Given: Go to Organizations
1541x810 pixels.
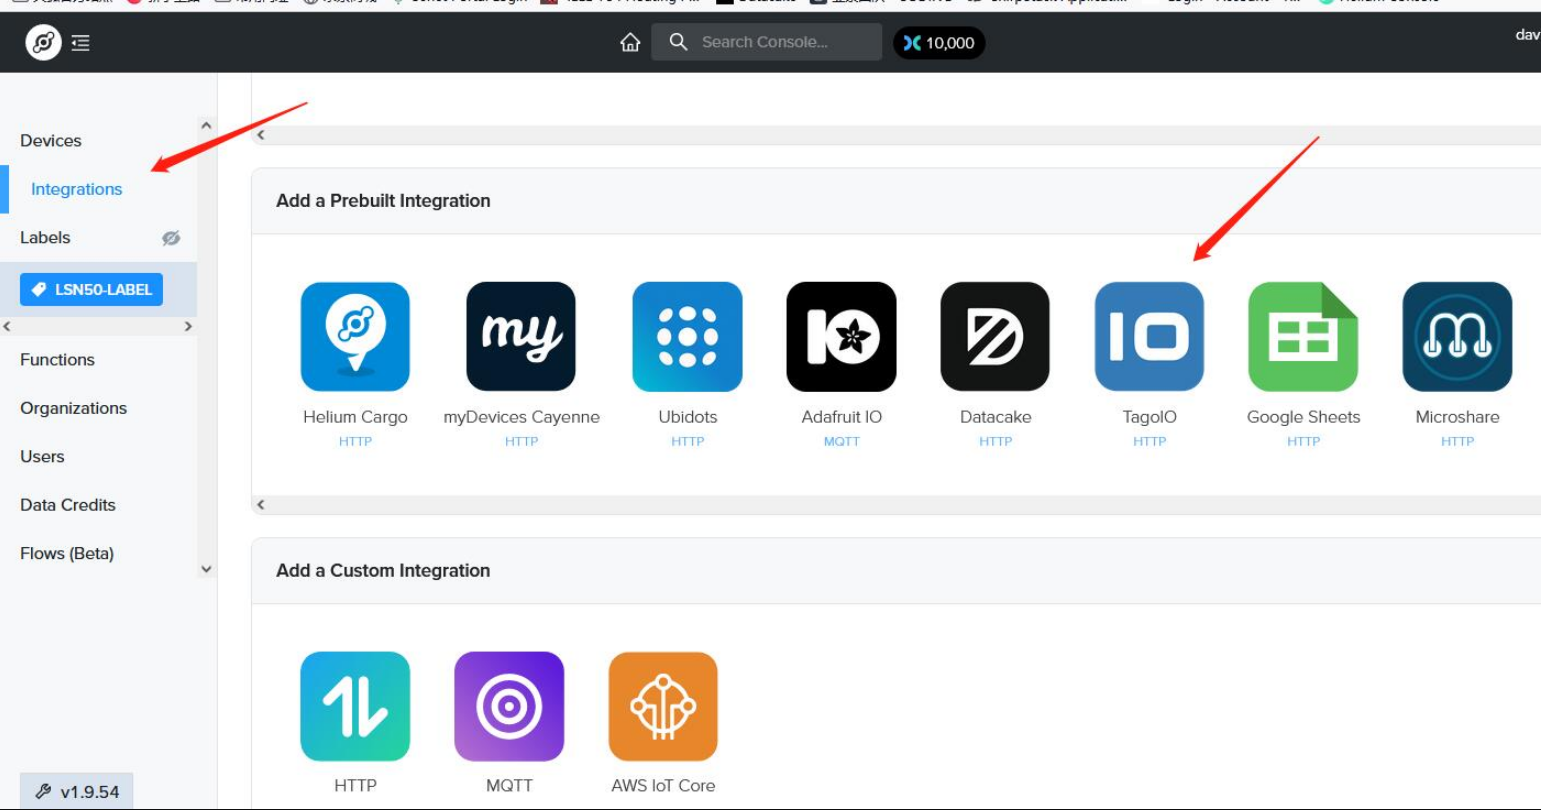Looking at the screenshot, I should click(x=73, y=408).
